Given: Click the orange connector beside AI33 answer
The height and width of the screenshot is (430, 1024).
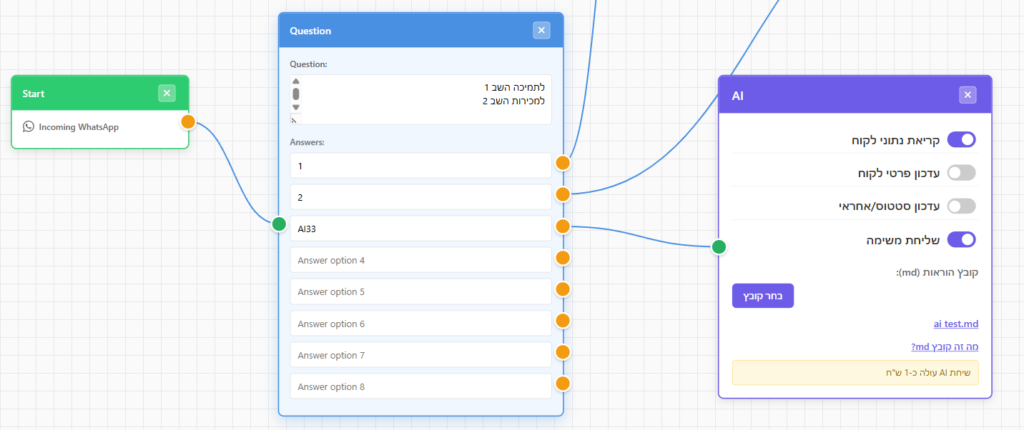Looking at the screenshot, I should pyautogui.click(x=562, y=226).
